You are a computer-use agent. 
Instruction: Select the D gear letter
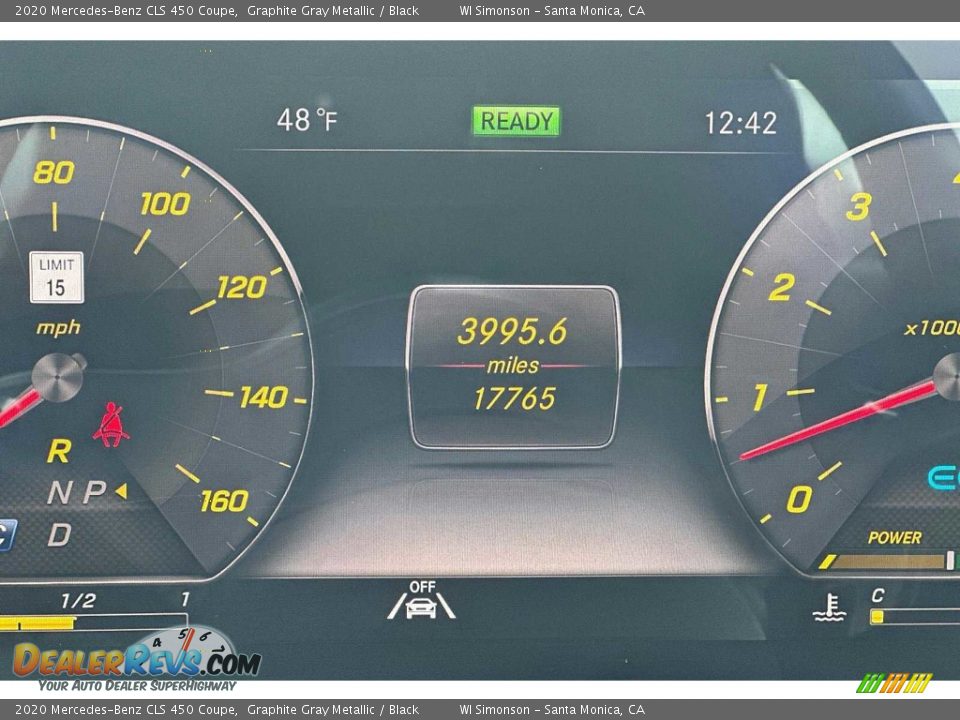59,534
